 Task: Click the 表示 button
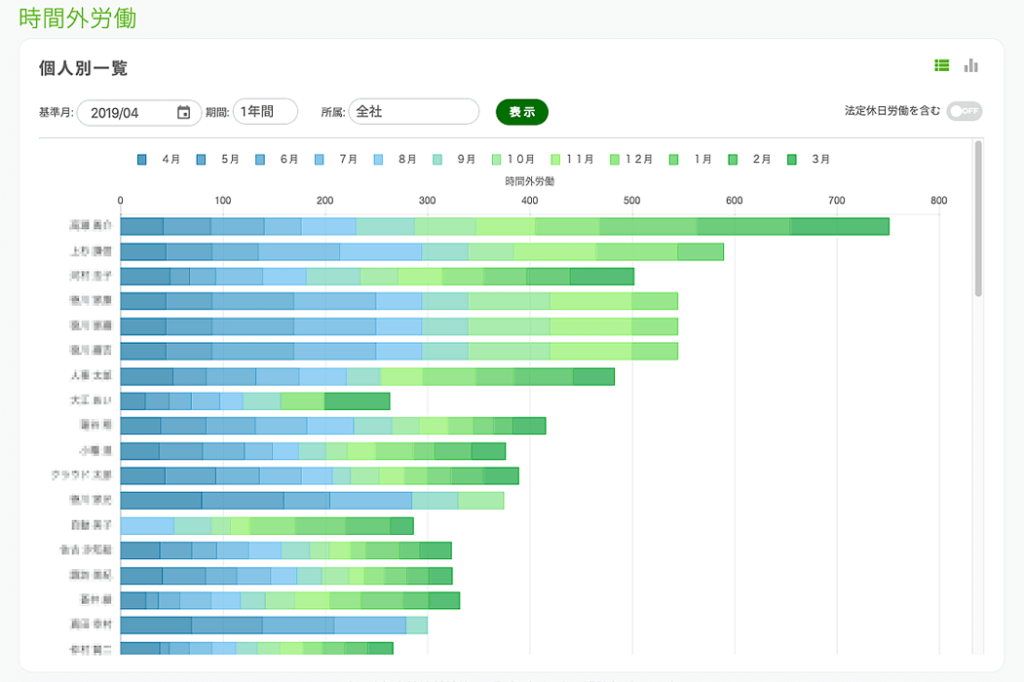coord(522,112)
